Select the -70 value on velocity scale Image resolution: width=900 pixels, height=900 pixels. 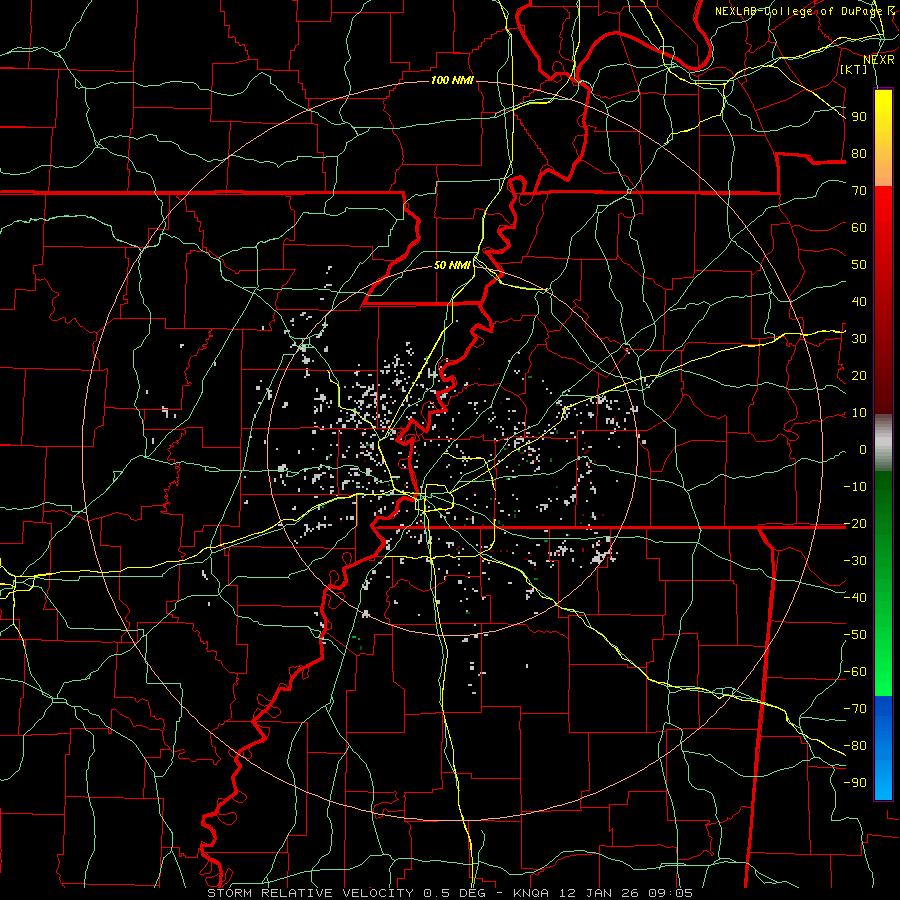pyautogui.click(x=855, y=709)
